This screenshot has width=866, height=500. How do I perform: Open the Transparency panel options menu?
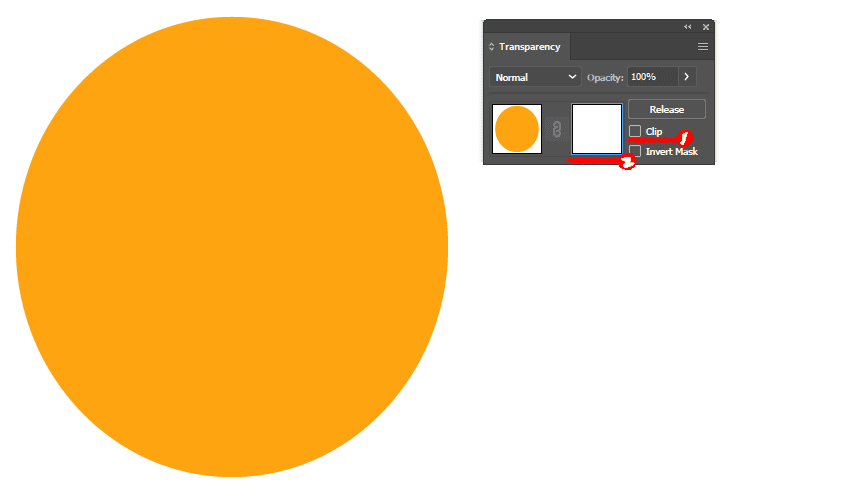pos(703,47)
